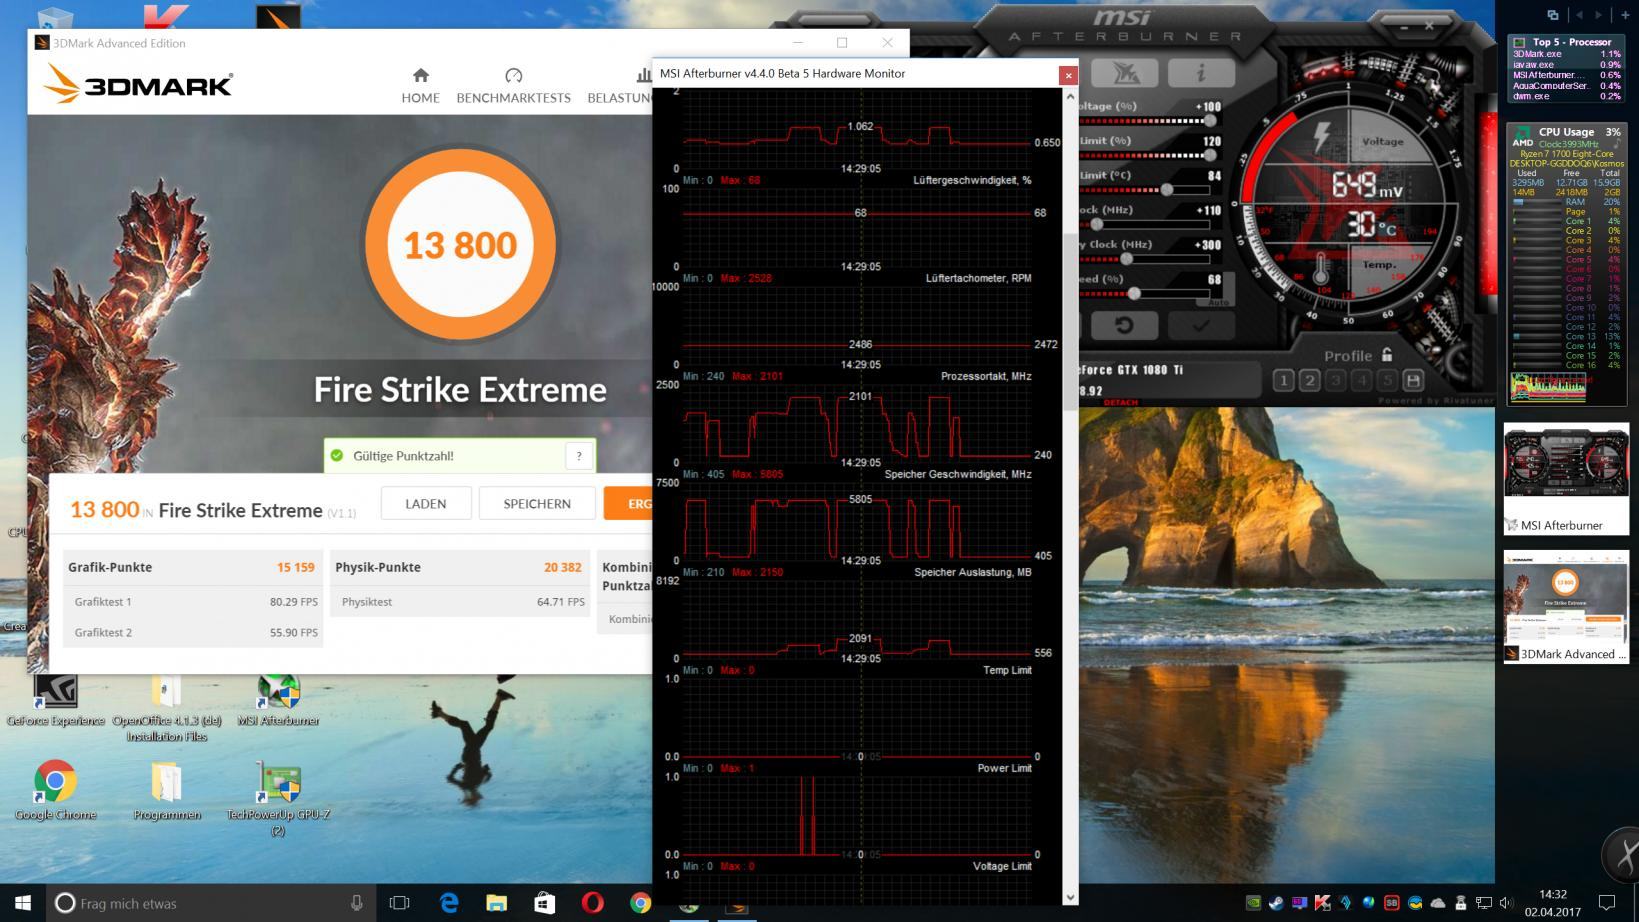Screen dimensions: 1639x922
Task: Open the Programmen desktop folder
Action: pos(166,790)
